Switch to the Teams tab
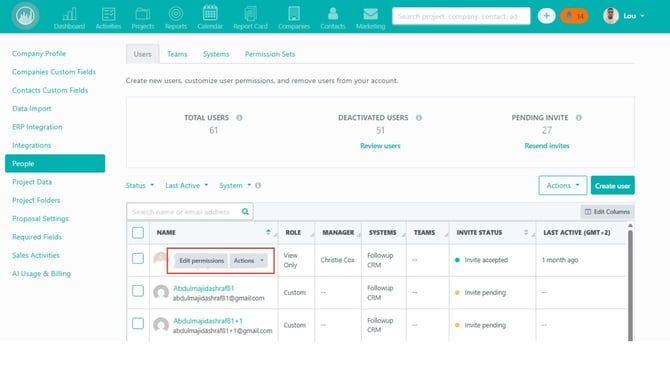Image resolution: width=670 pixels, height=376 pixels. tap(177, 54)
